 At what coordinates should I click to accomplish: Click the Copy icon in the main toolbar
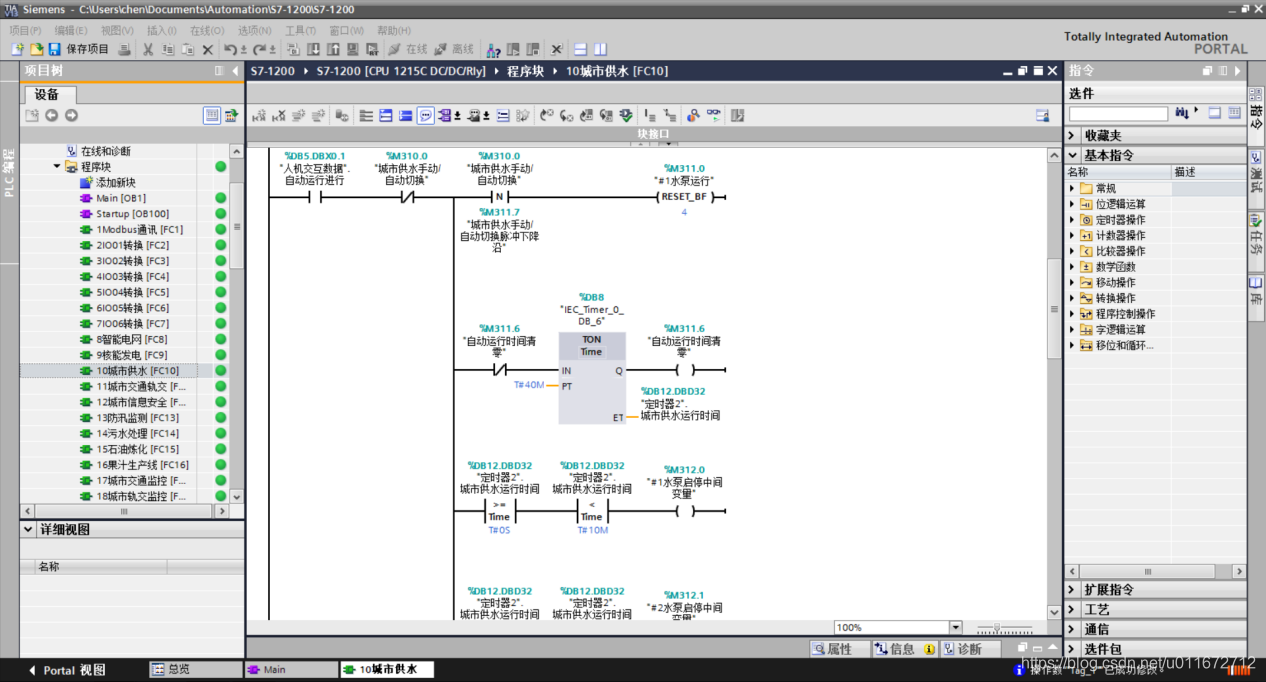pyautogui.click(x=168, y=49)
